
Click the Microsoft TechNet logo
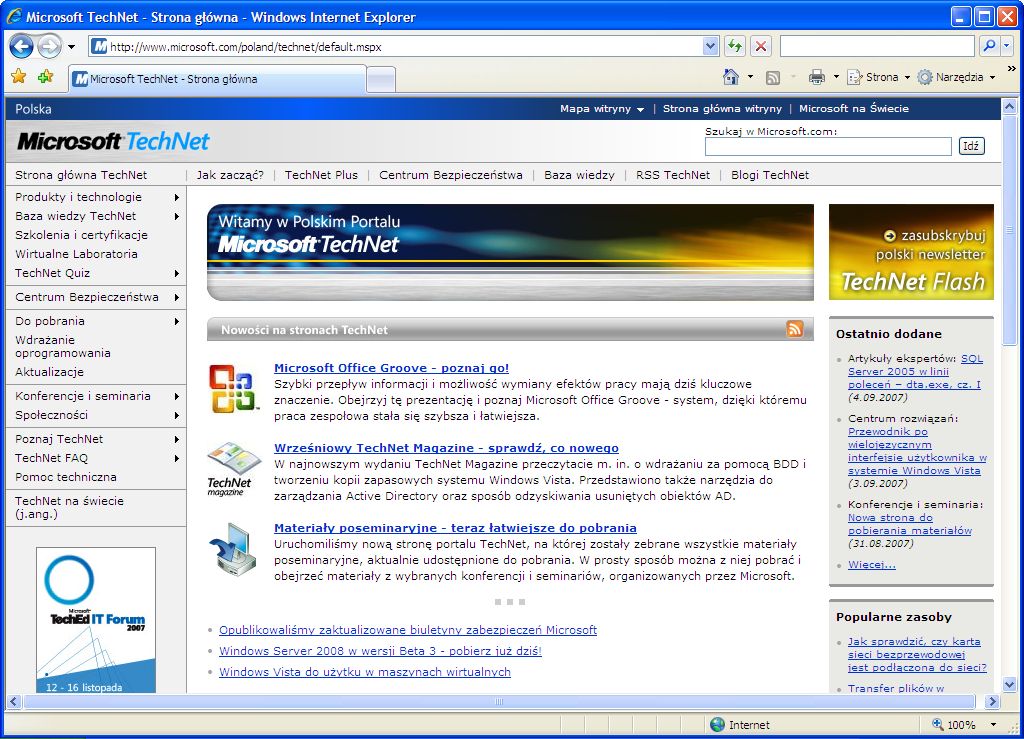pyautogui.click(x=114, y=141)
